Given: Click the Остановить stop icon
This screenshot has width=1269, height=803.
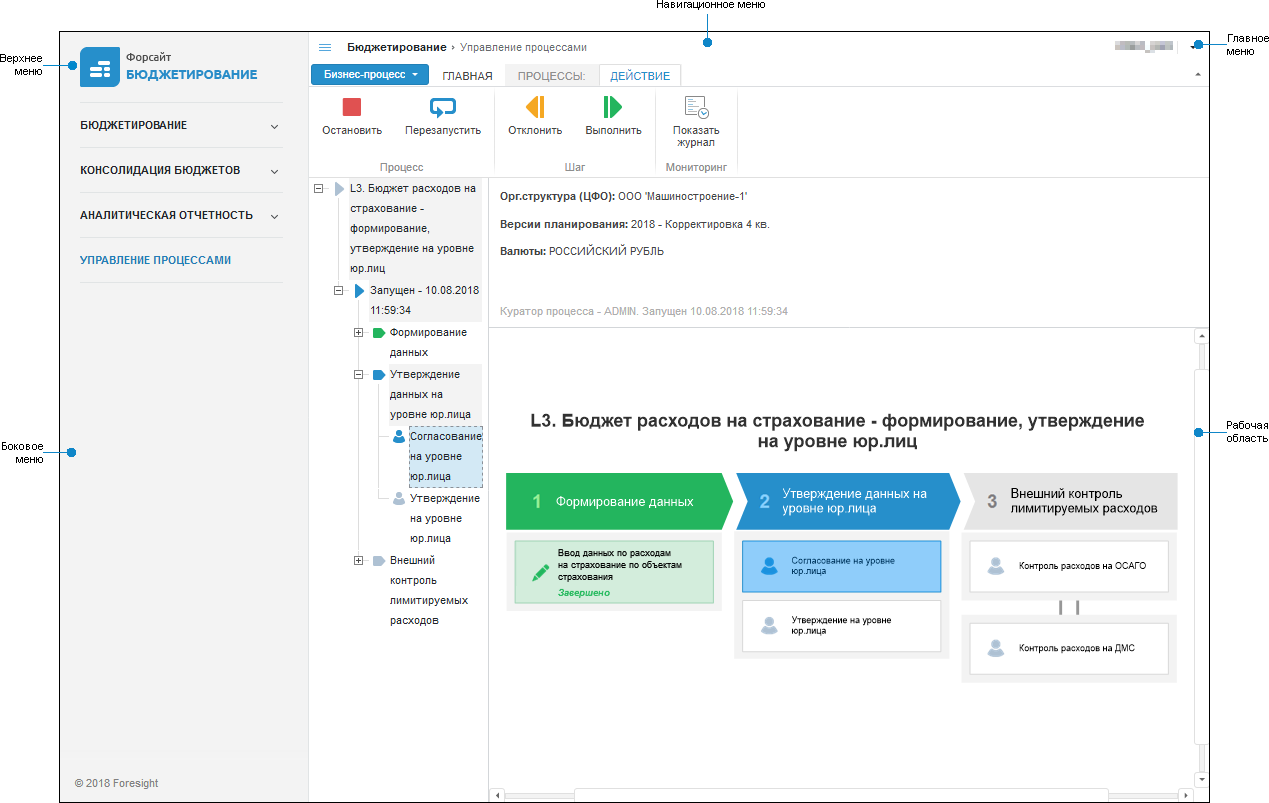Looking at the screenshot, I should pos(352,107).
